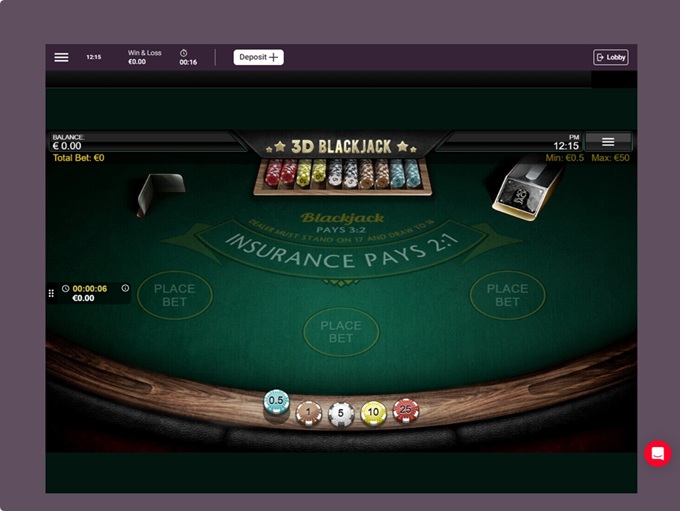Select the white 5 chip
The height and width of the screenshot is (511, 680).
click(x=341, y=414)
